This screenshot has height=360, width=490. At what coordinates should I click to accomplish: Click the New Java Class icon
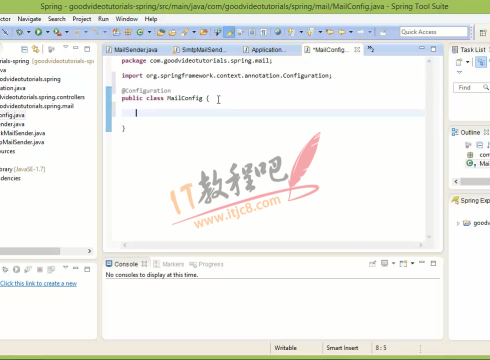(x=140, y=32)
